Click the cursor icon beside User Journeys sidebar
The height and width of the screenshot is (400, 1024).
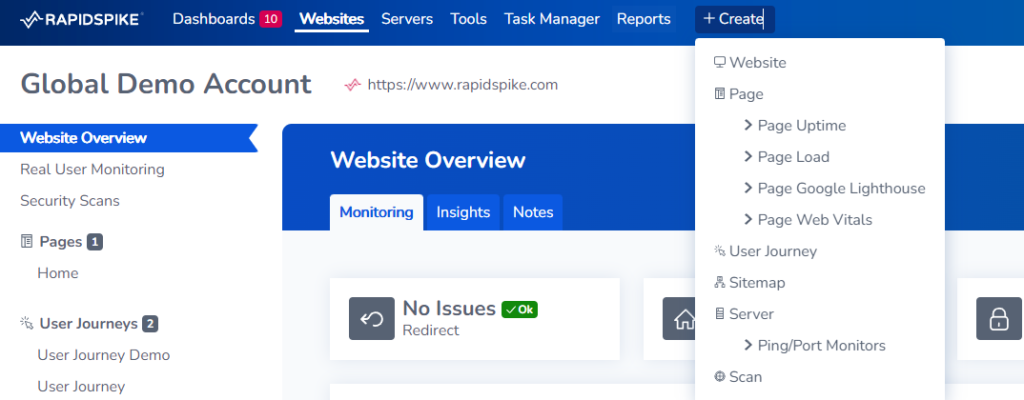click(x=27, y=323)
